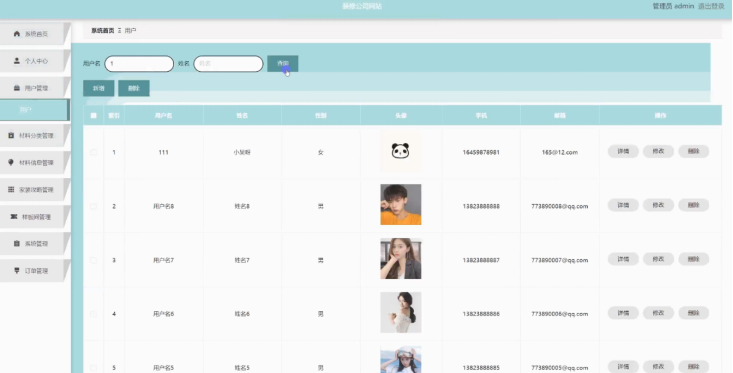Click email 165@12.com
This screenshot has height=373, width=733.
coord(560,152)
